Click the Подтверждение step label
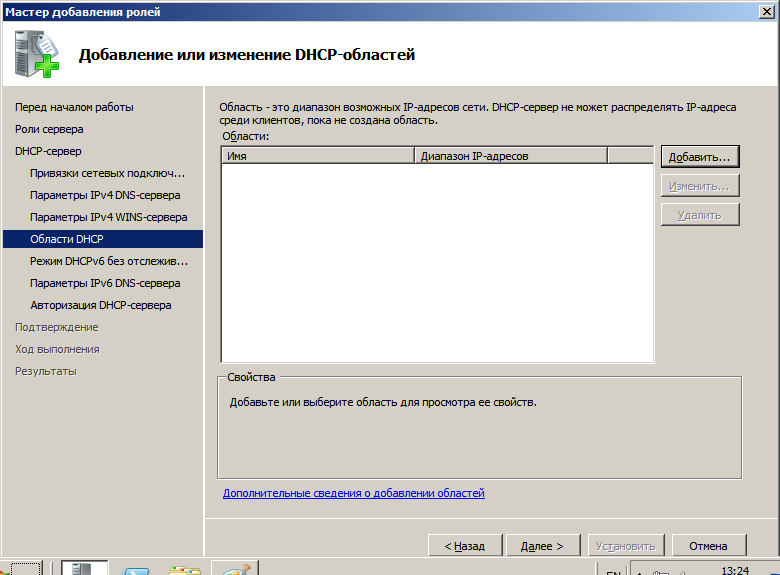The image size is (780, 575). coord(57,327)
